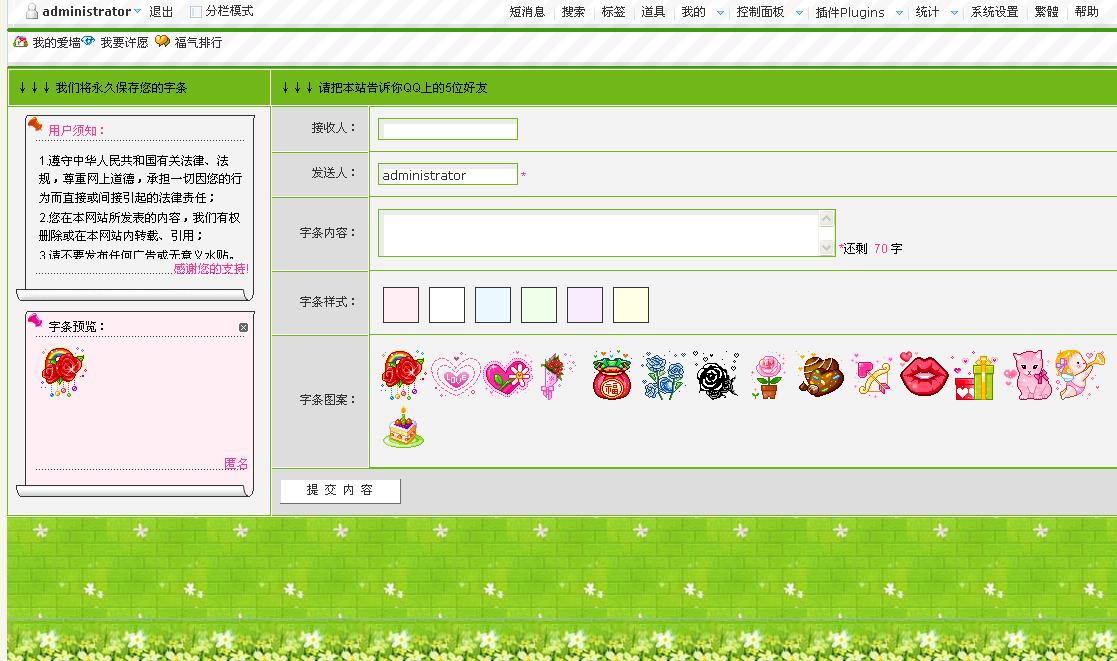The width and height of the screenshot is (1117, 661).
Task: Select the white note style swatch
Action: click(x=447, y=305)
